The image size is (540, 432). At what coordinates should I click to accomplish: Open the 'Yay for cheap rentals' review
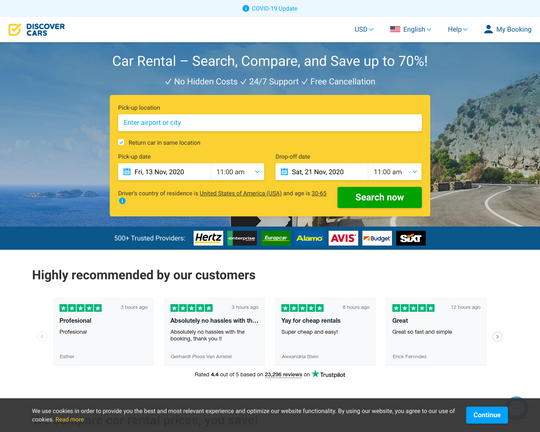click(325, 331)
